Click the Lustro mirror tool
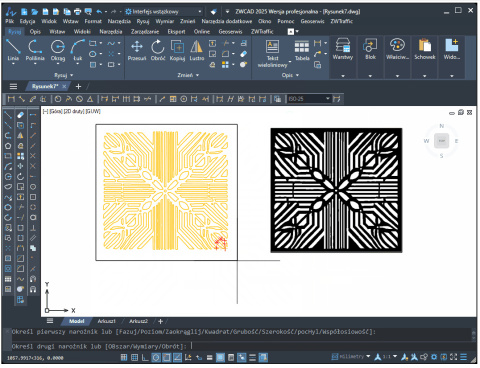This screenshot has width=480, height=368. pyautogui.click(x=197, y=50)
